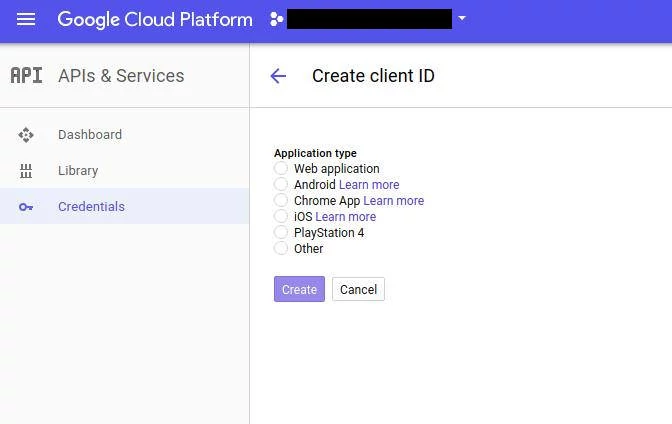The width and height of the screenshot is (672, 424).
Task: Expand the project dropdown arrow
Action: point(462,18)
